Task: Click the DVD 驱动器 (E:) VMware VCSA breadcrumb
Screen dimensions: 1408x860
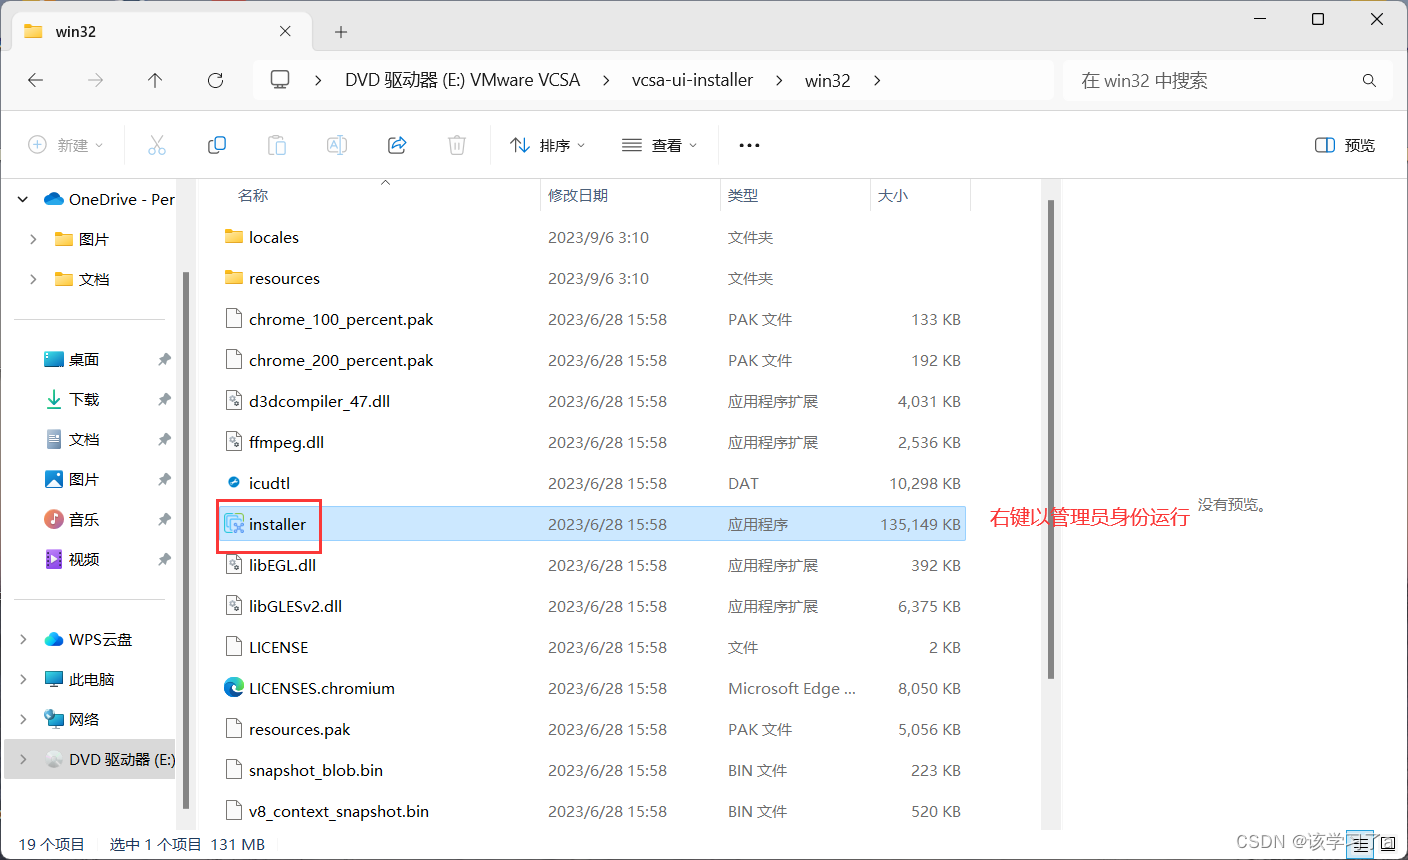Action: 462,80
